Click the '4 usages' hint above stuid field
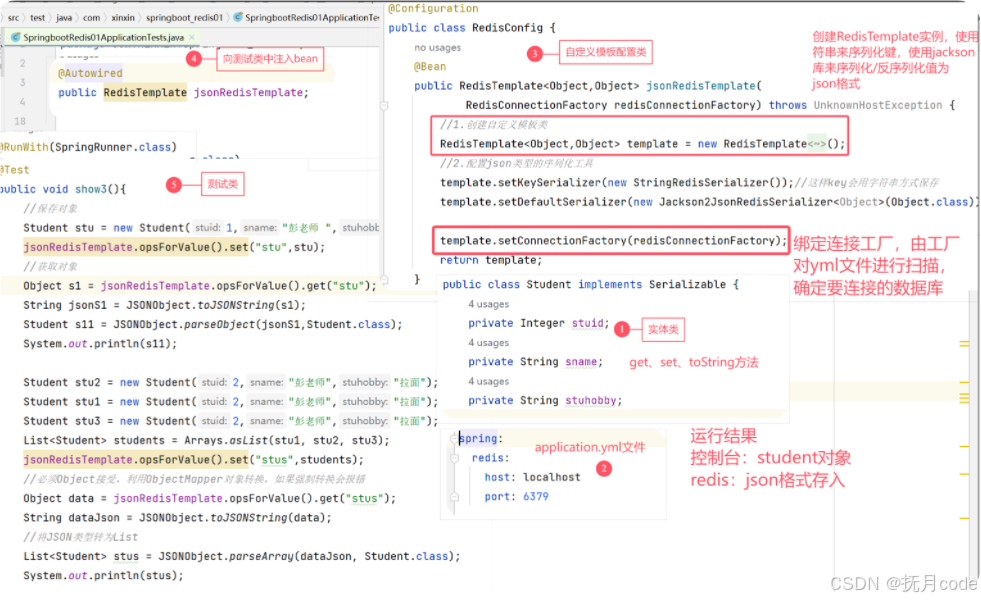The image size is (981, 601). (488, 304)
